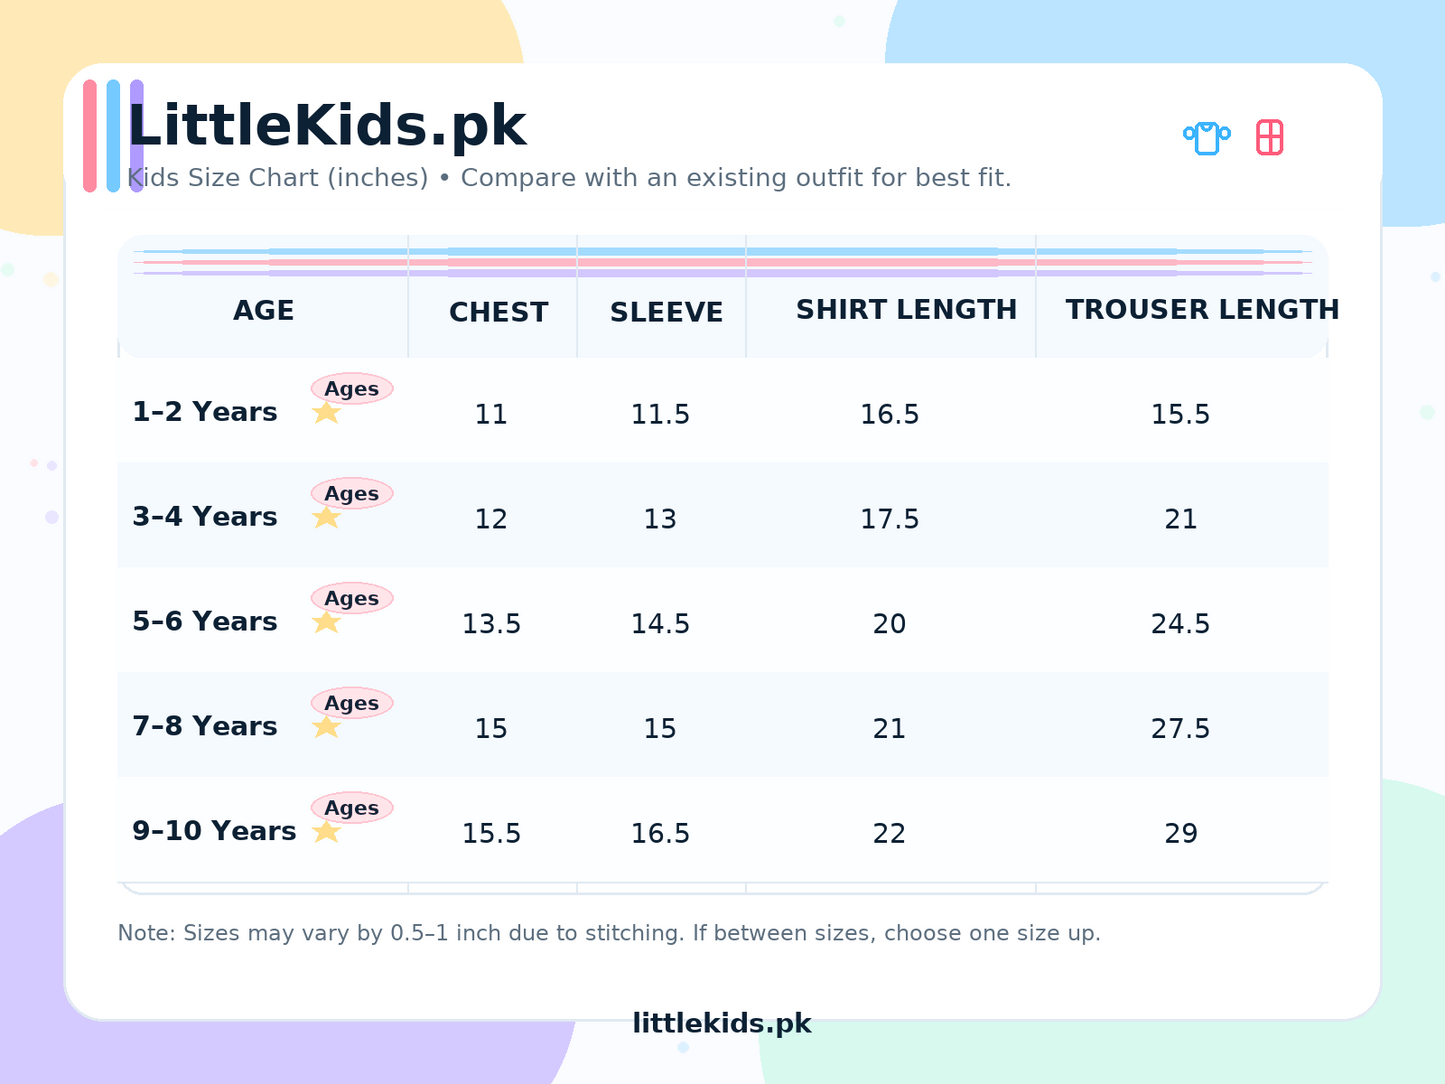Click the 13.5 chest value cell
The height and width of the screenshot is (1084, 1445).
pyautogui.click(x=491, y=624)
